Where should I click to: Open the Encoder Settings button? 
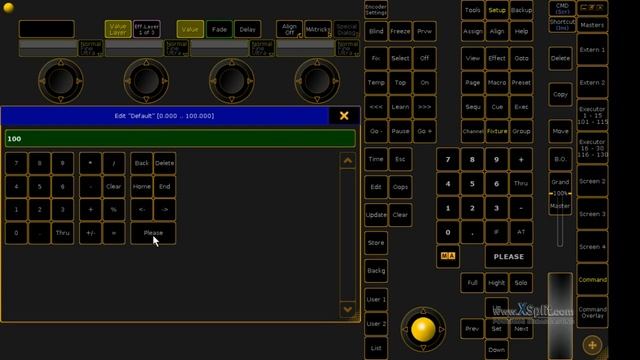376,10
